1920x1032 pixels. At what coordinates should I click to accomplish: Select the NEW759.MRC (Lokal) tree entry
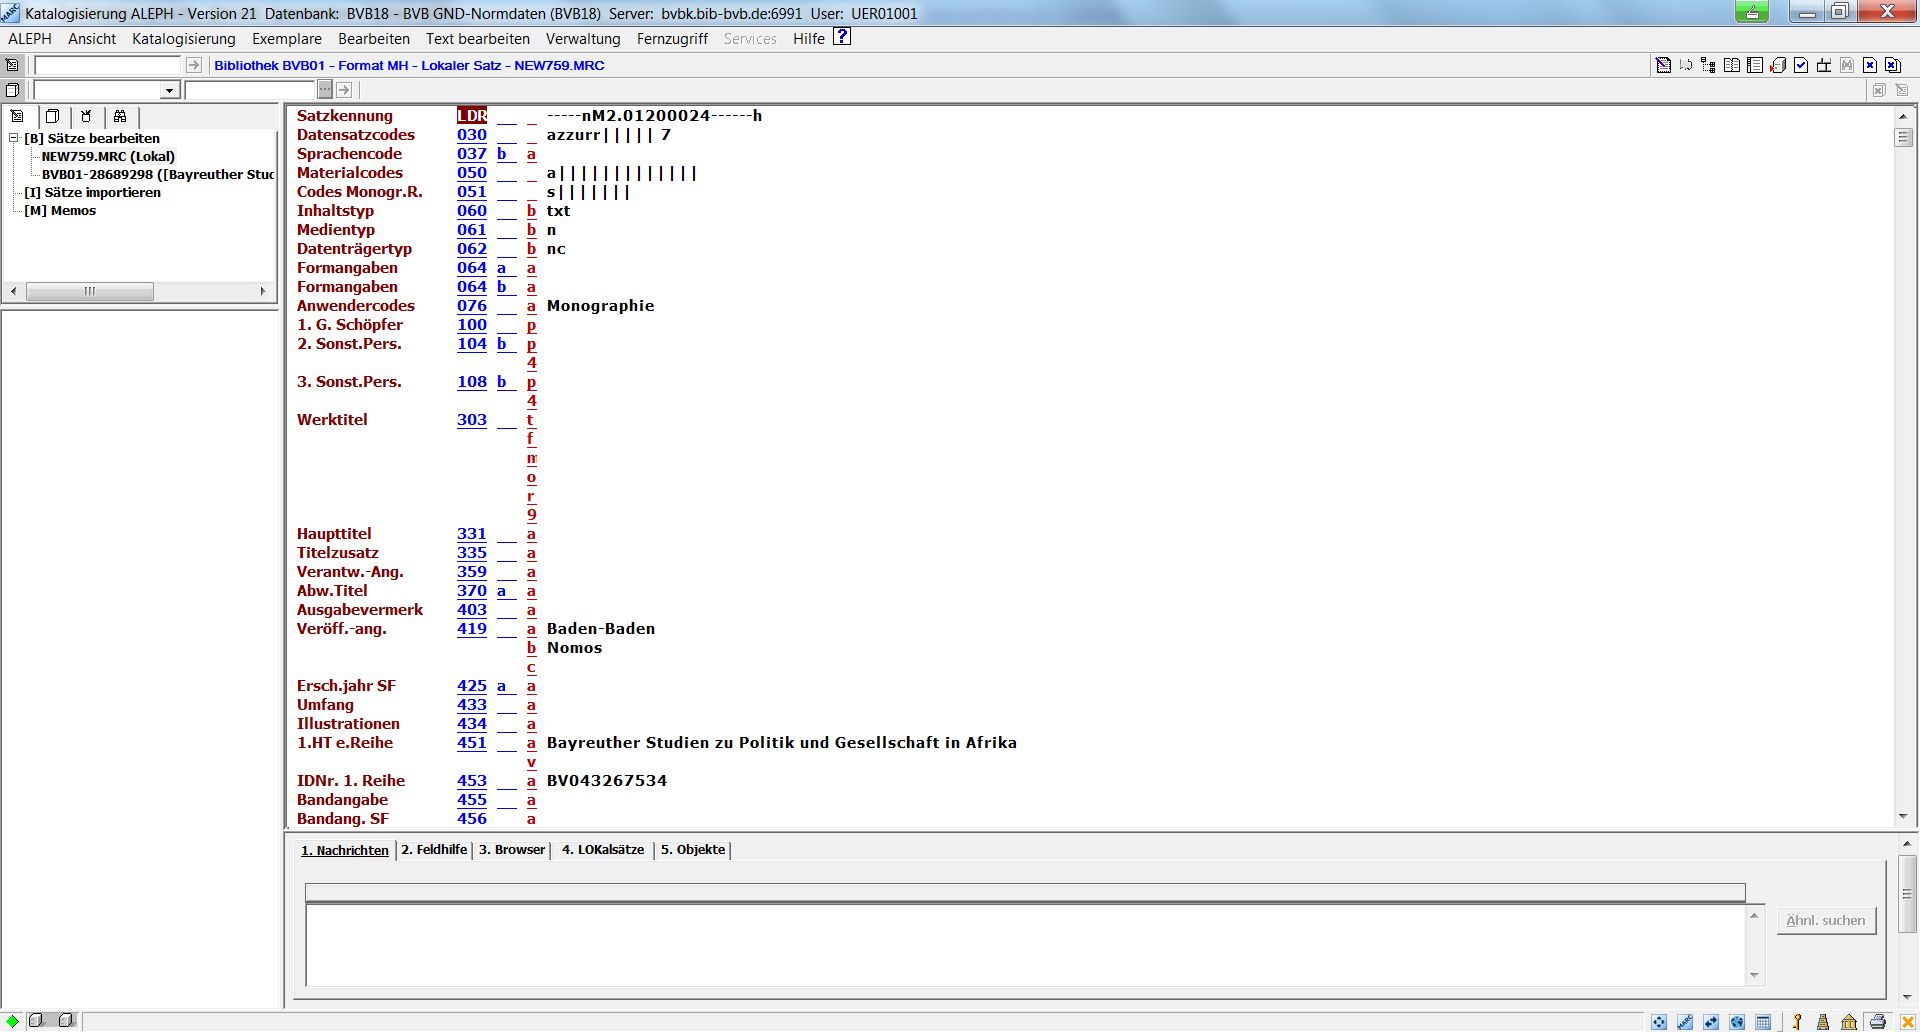(108, 156)
